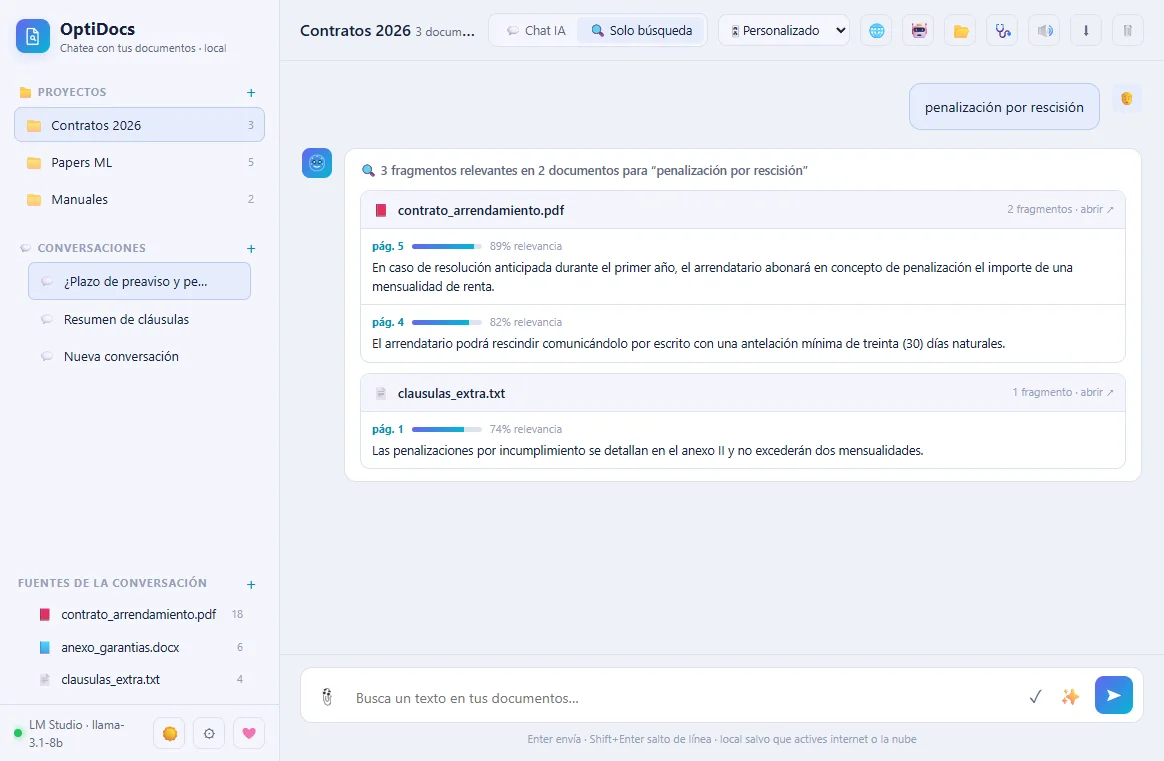Switch to Chat IA mode

pos(536,30)
